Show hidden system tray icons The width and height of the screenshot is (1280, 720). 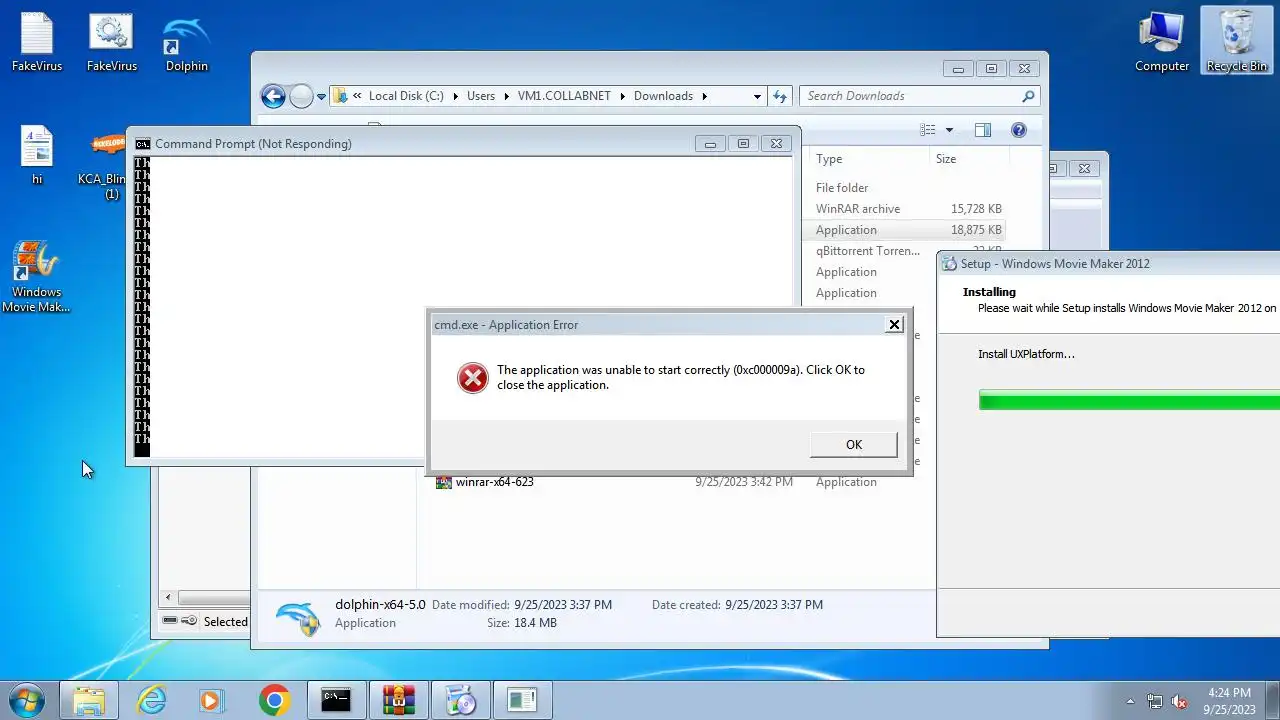1131,701
